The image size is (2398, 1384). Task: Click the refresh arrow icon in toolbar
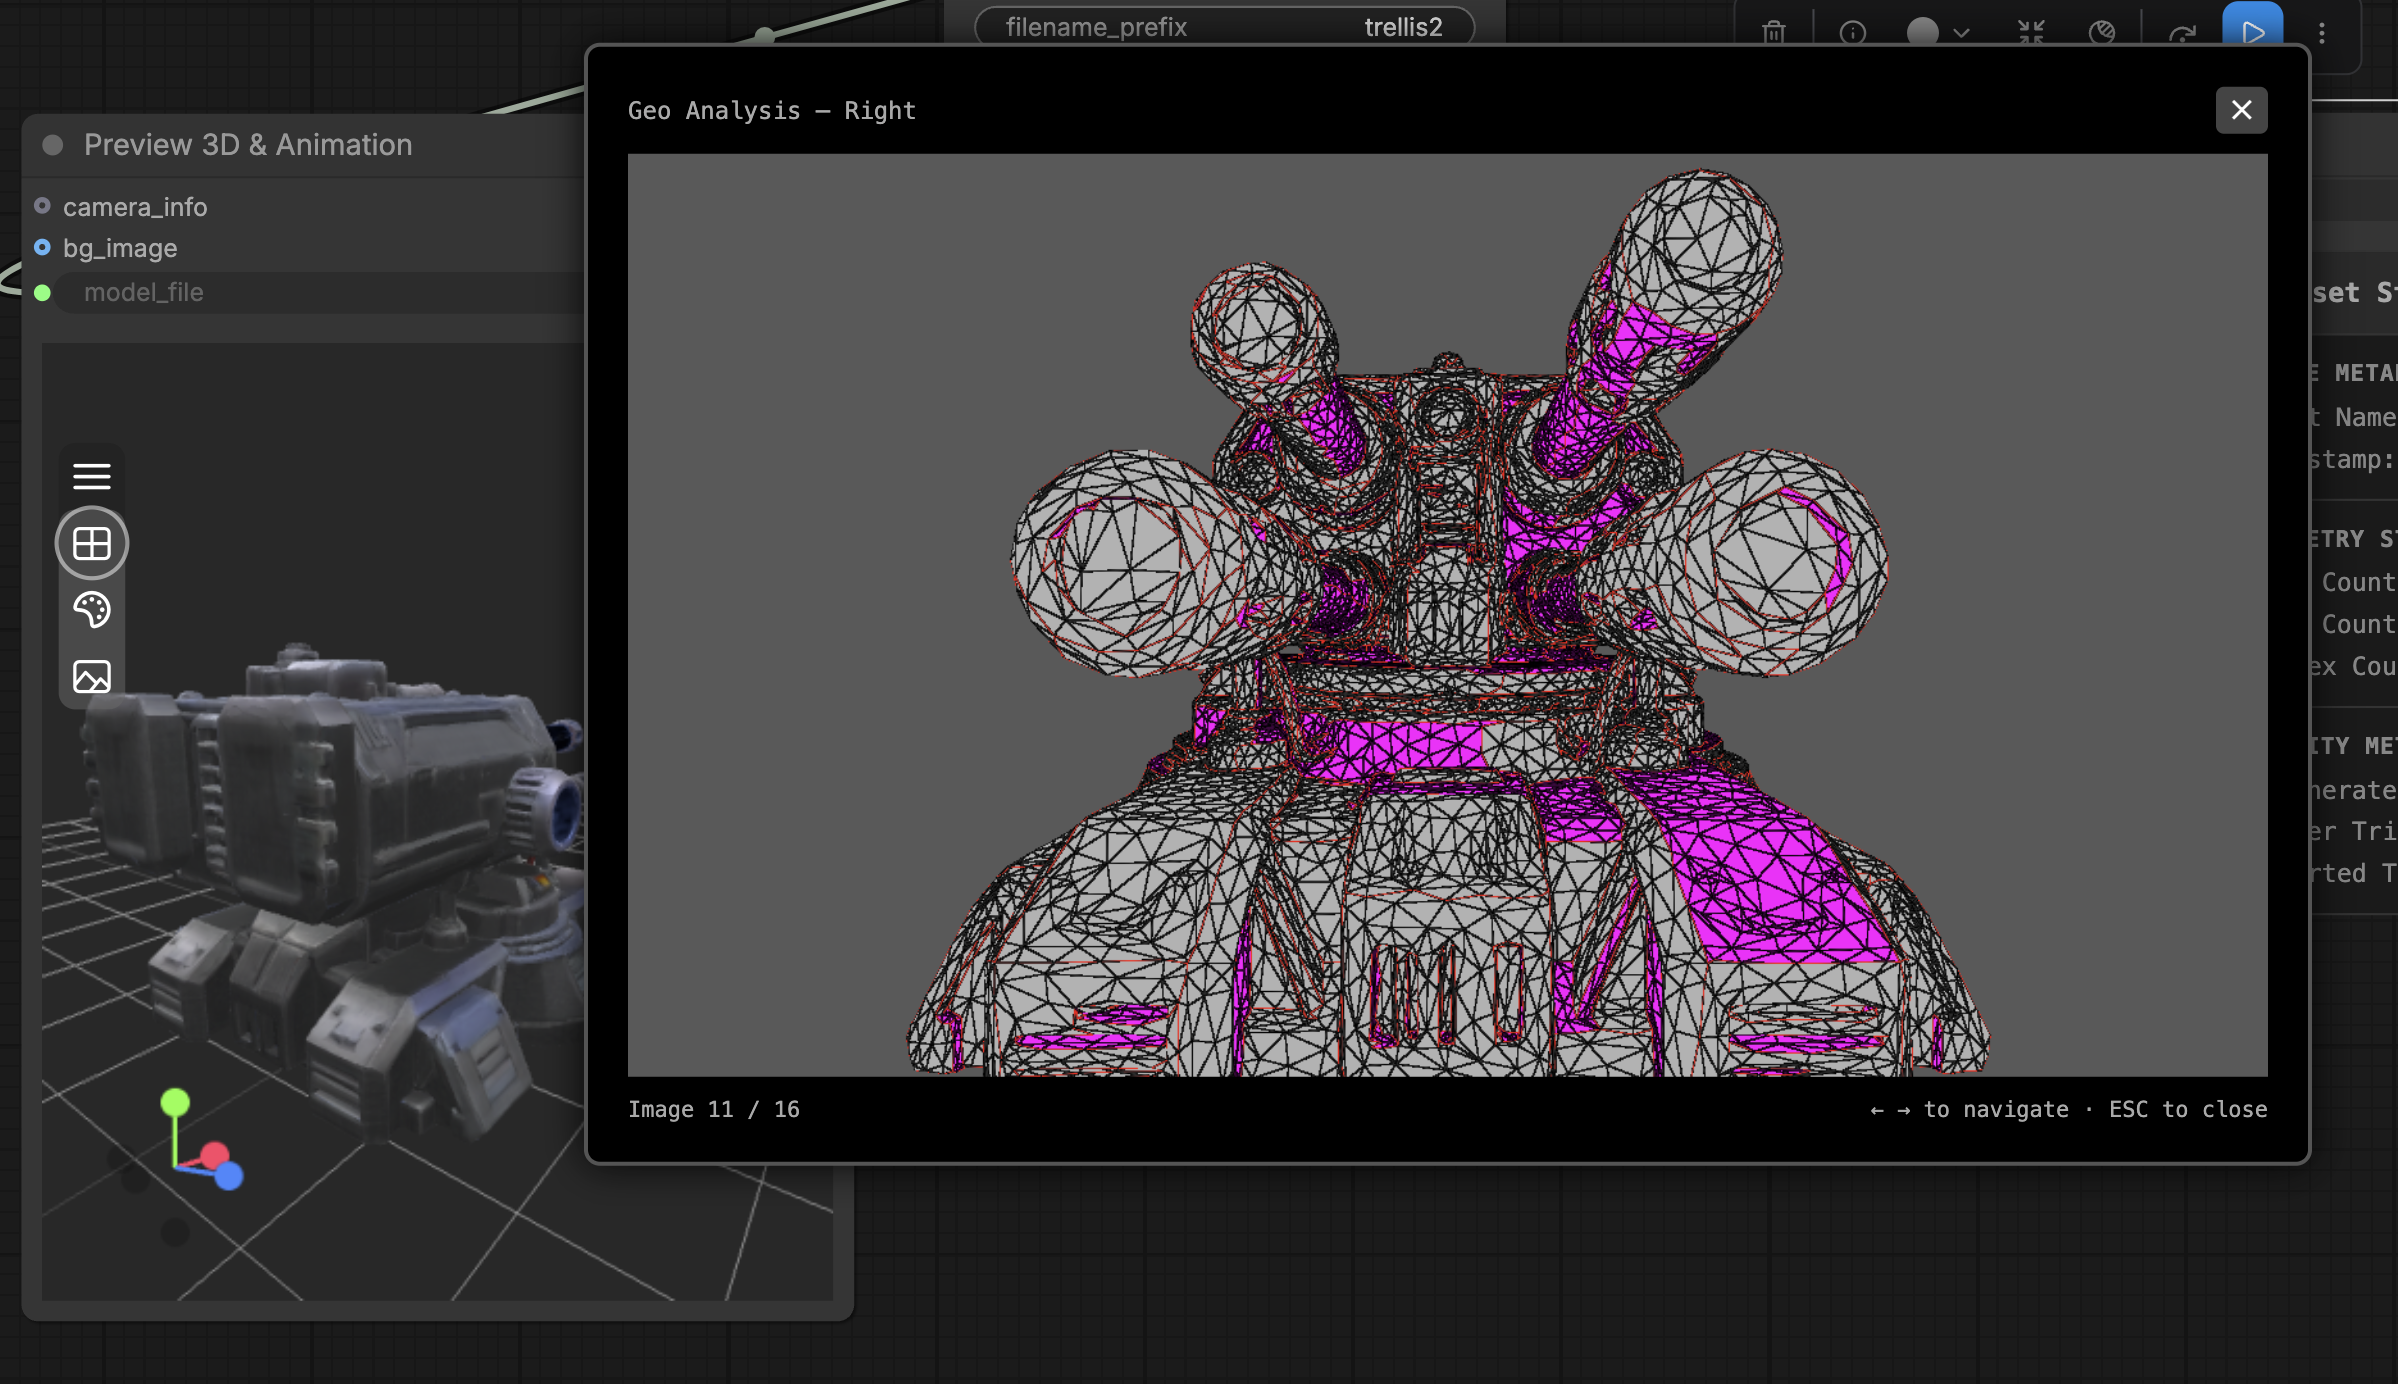2182,33
